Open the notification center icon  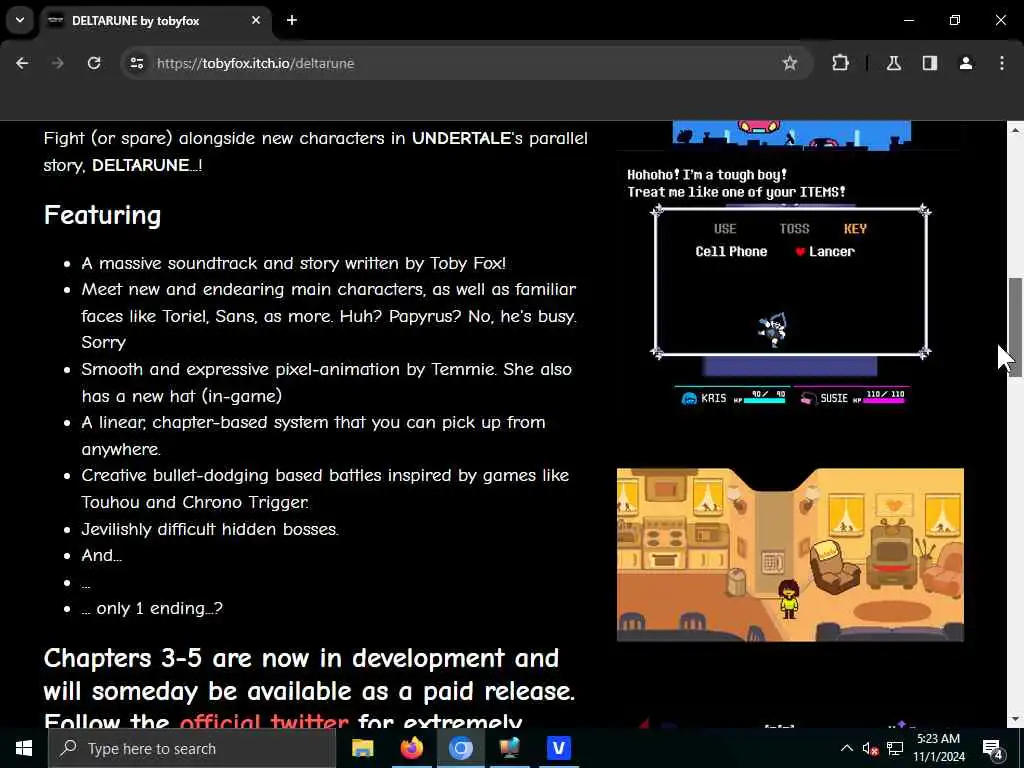tap(993, 748)
